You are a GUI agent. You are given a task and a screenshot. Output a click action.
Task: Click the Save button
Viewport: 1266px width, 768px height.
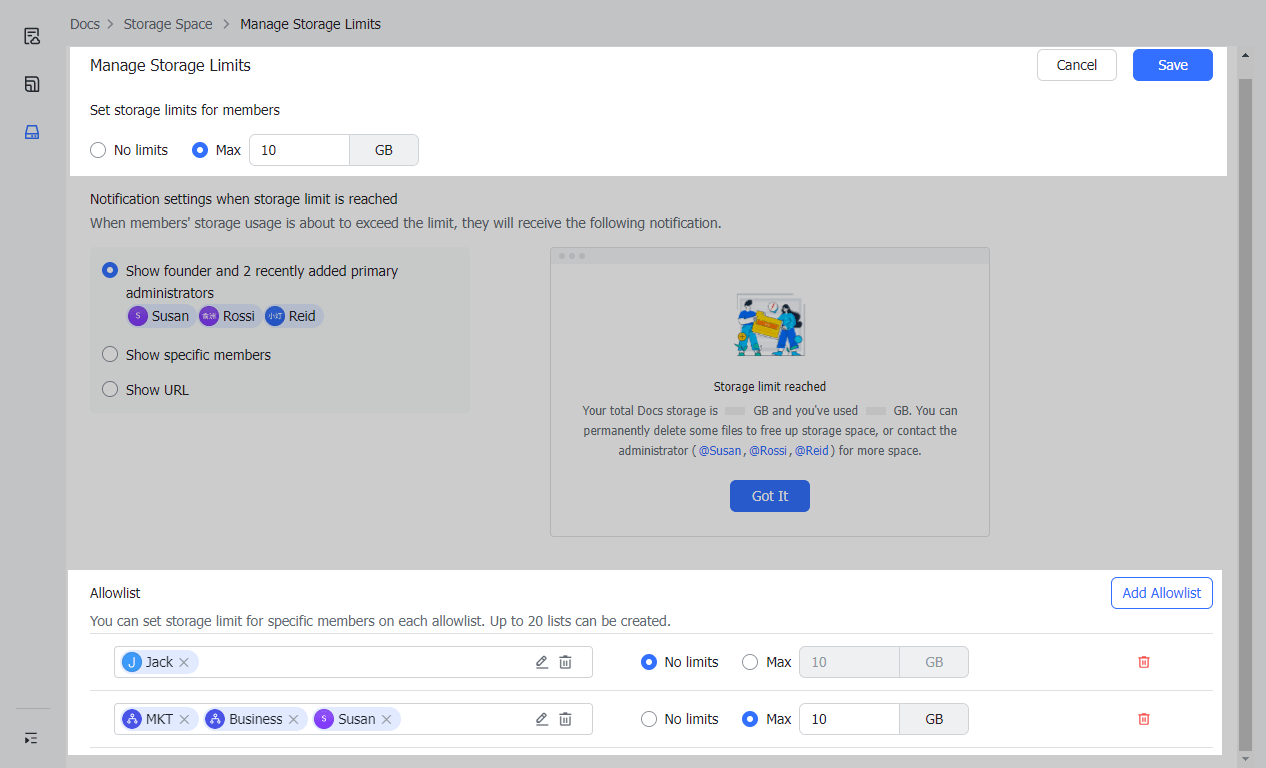pyautogui.click(x=1172, y=65)
